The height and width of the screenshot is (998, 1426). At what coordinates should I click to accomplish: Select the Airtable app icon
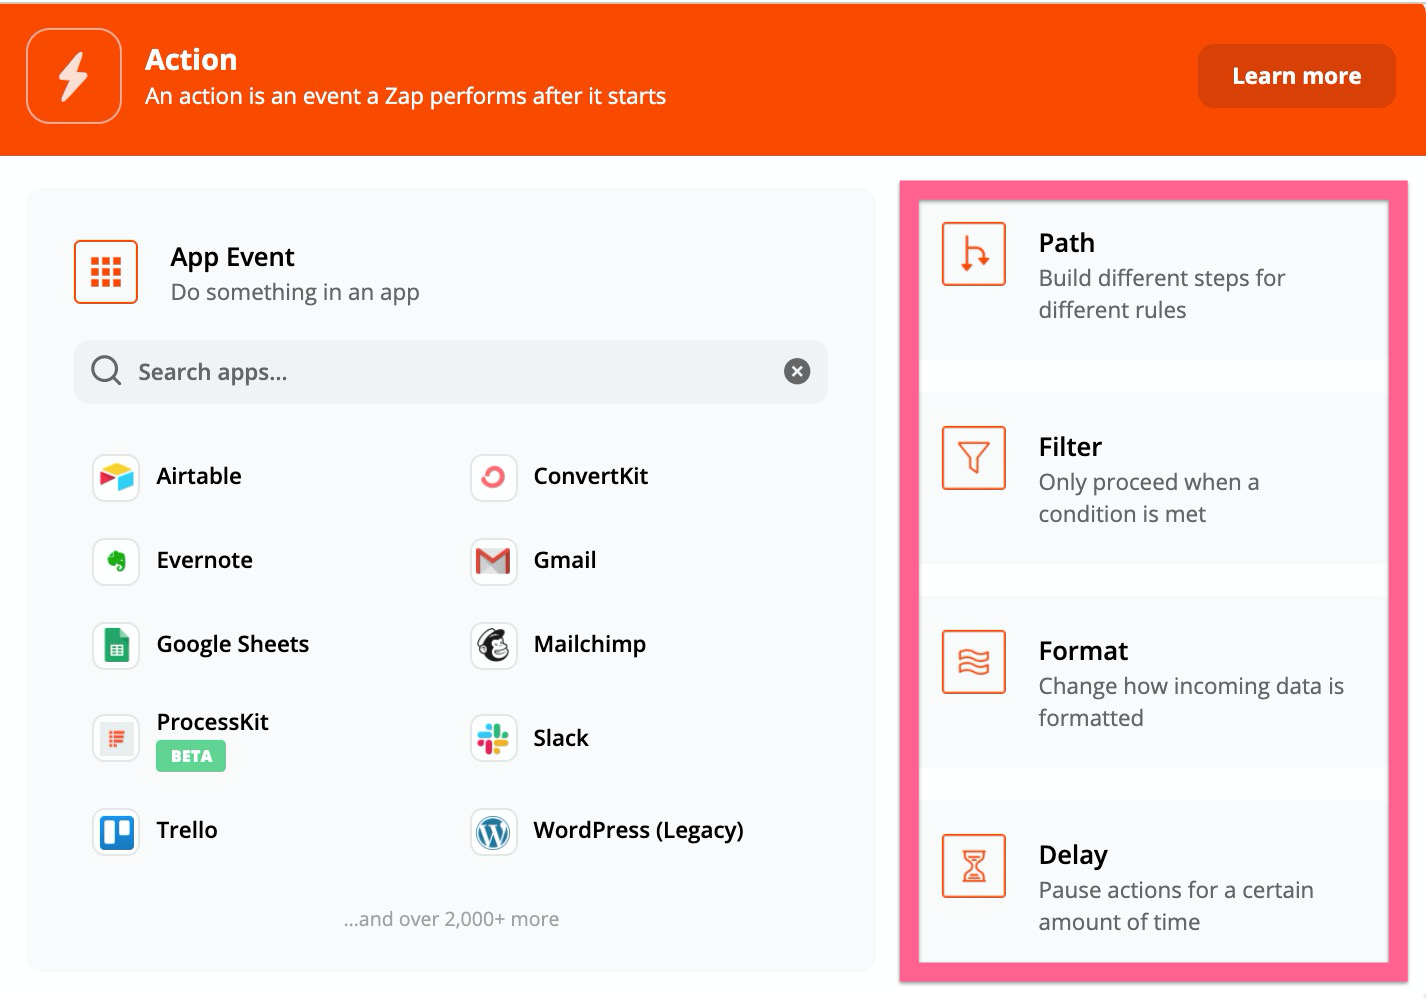116,477
